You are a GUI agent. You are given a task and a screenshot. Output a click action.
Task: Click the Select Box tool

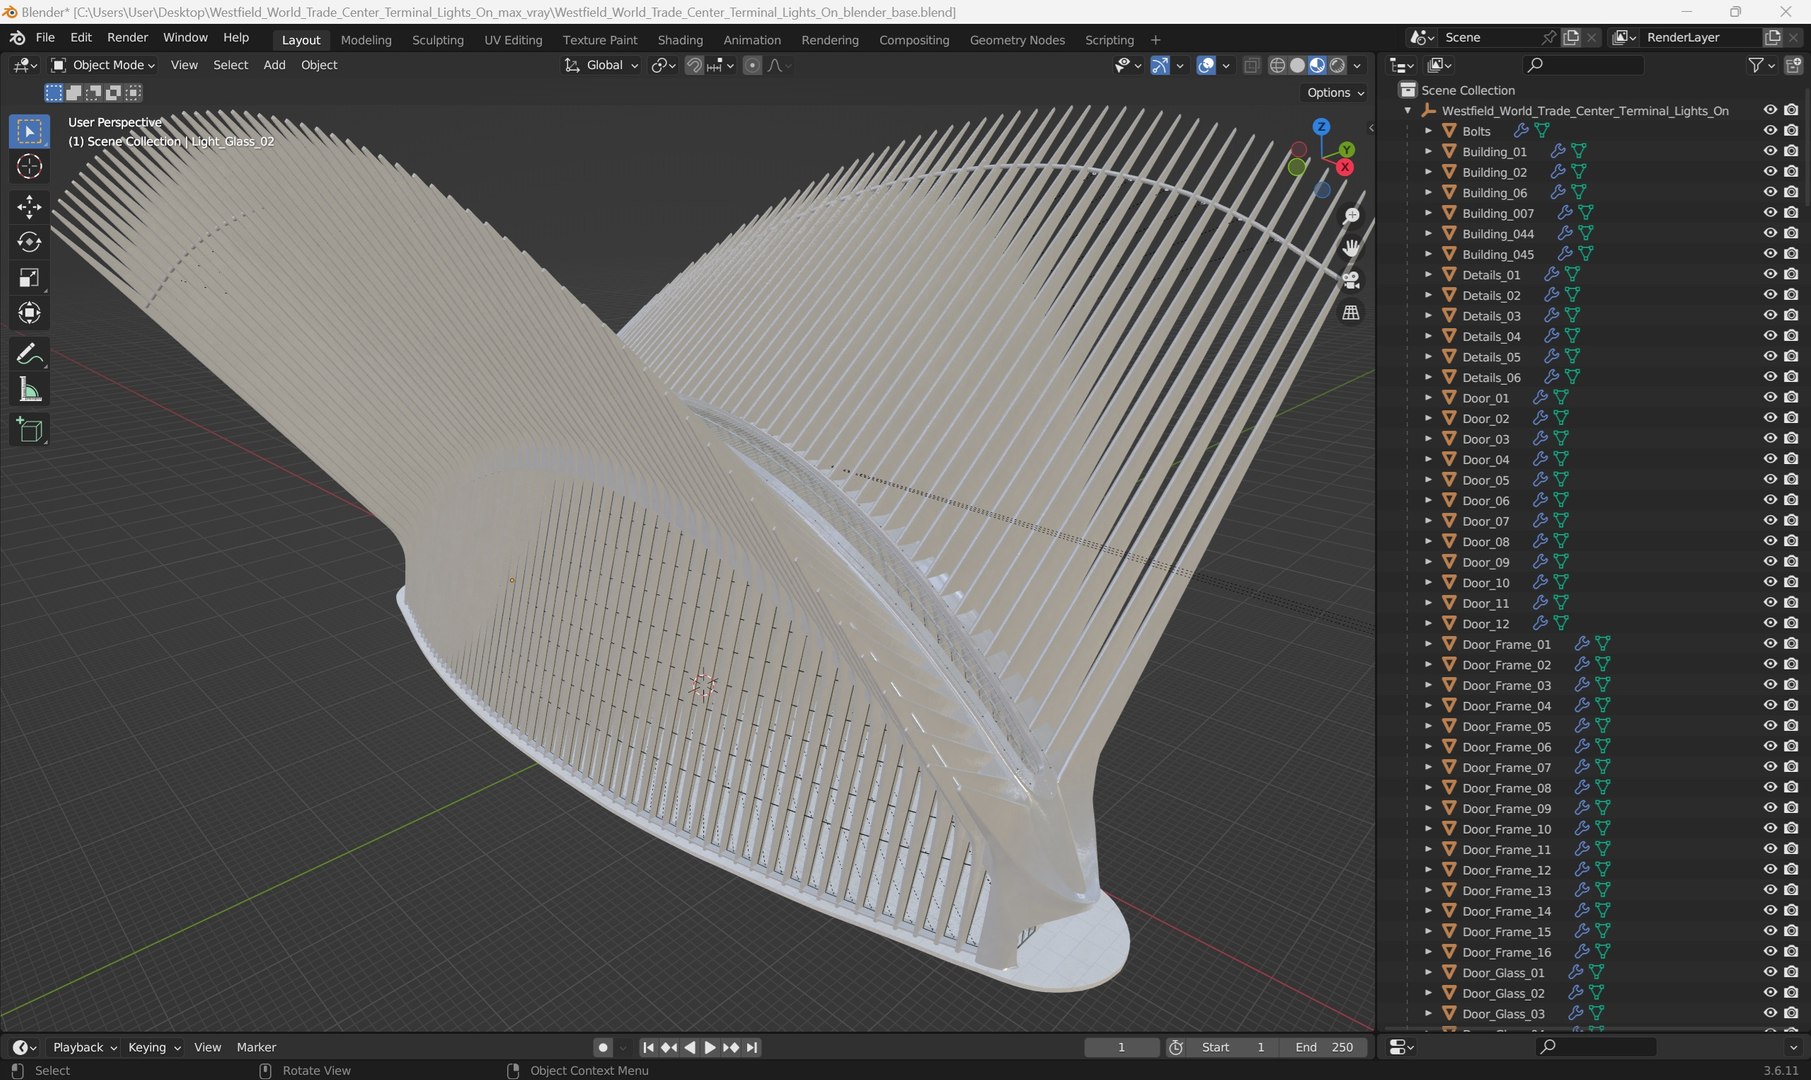(x=29, y=131)
